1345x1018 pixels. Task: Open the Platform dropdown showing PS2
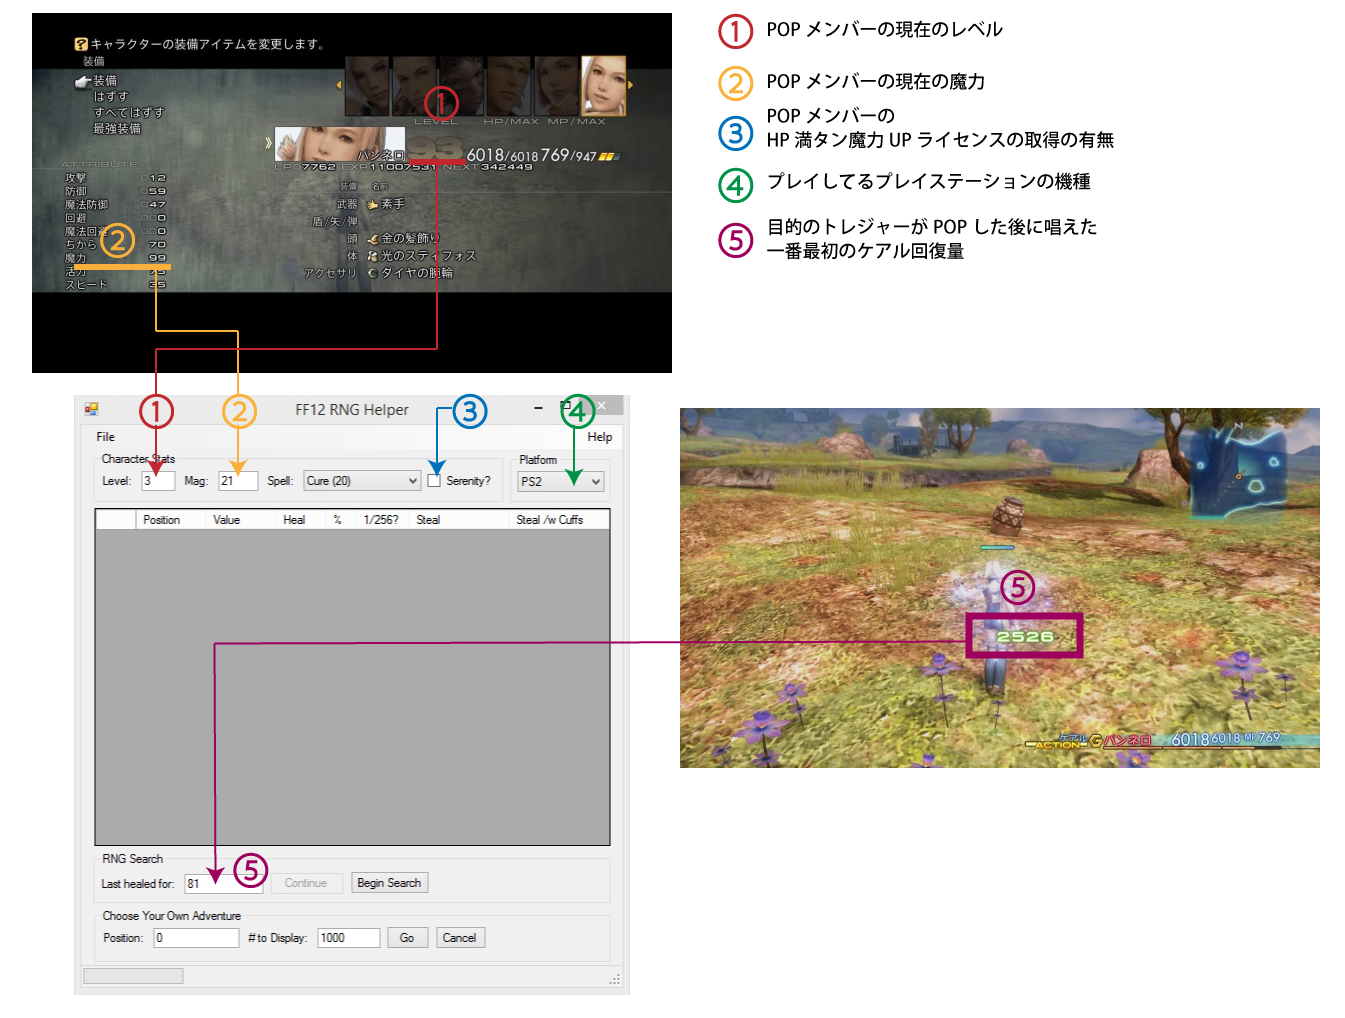[x=561, y=482]
